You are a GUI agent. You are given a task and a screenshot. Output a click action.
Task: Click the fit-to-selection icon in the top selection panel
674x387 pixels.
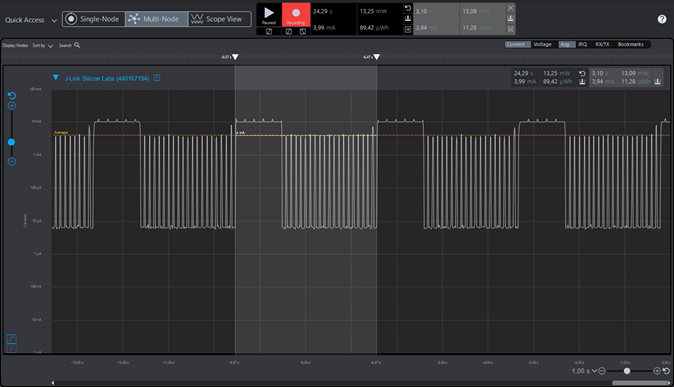[510, 29]
